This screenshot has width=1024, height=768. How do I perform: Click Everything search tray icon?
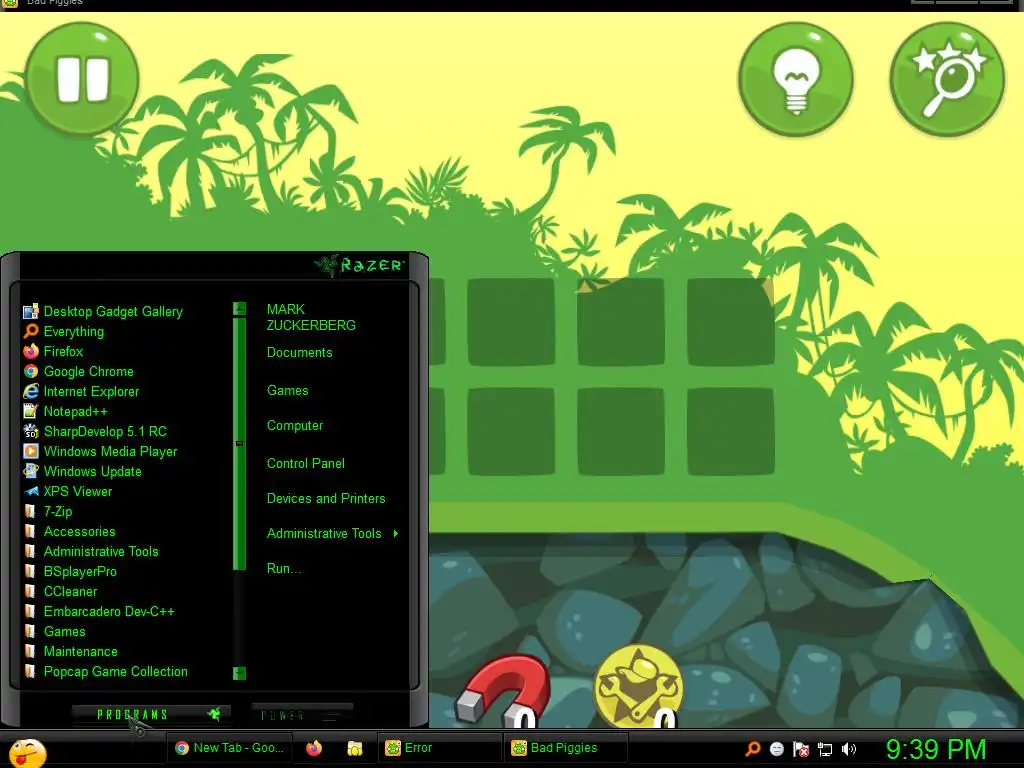point(753,749)
